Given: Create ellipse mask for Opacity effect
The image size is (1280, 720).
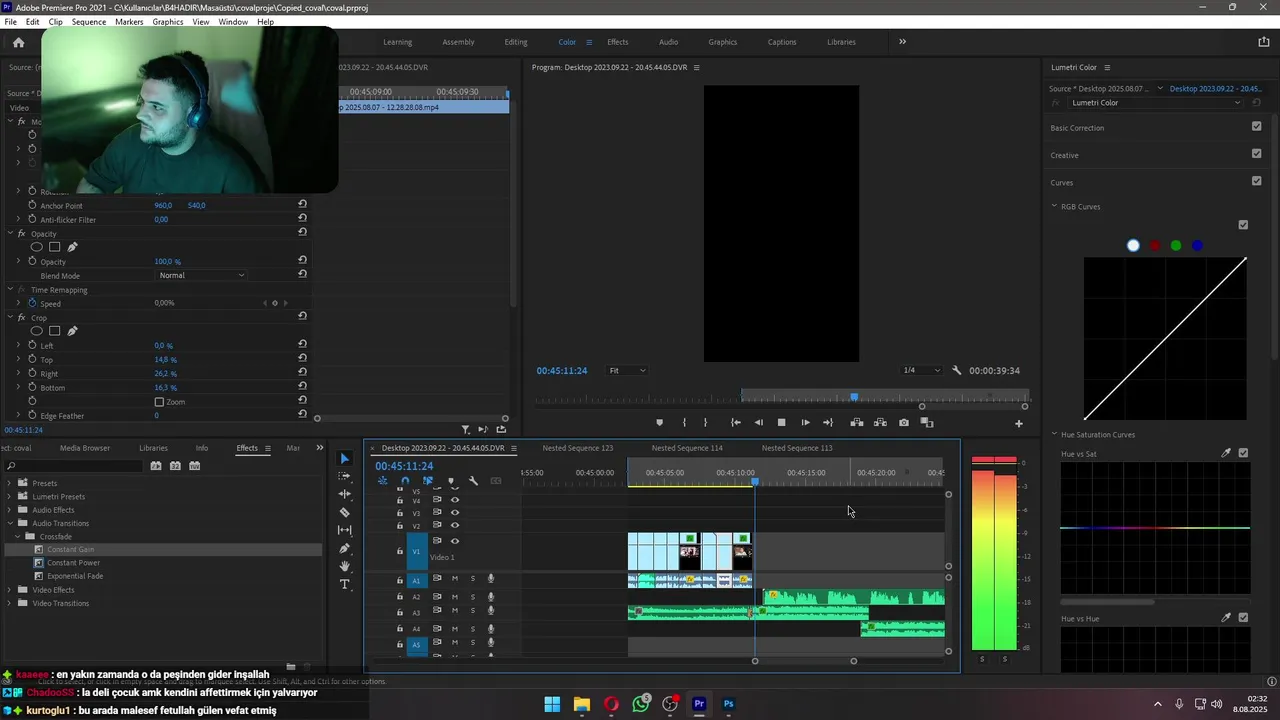Looking at the screenshot, I should pyautogui.click(x=37, y=247).
